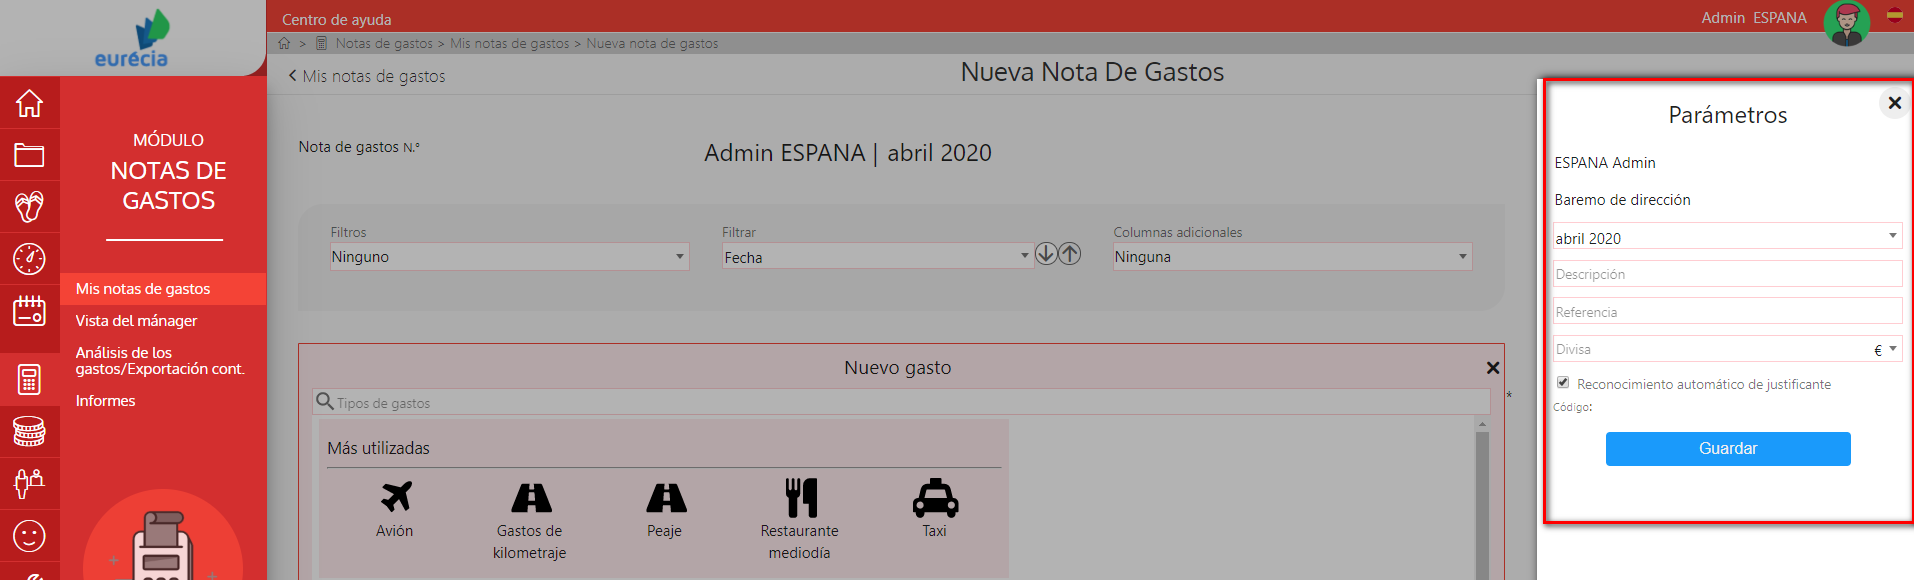Open the people module icon in the sidebar
Screen dimensions: 1914x580
[29, 484]
